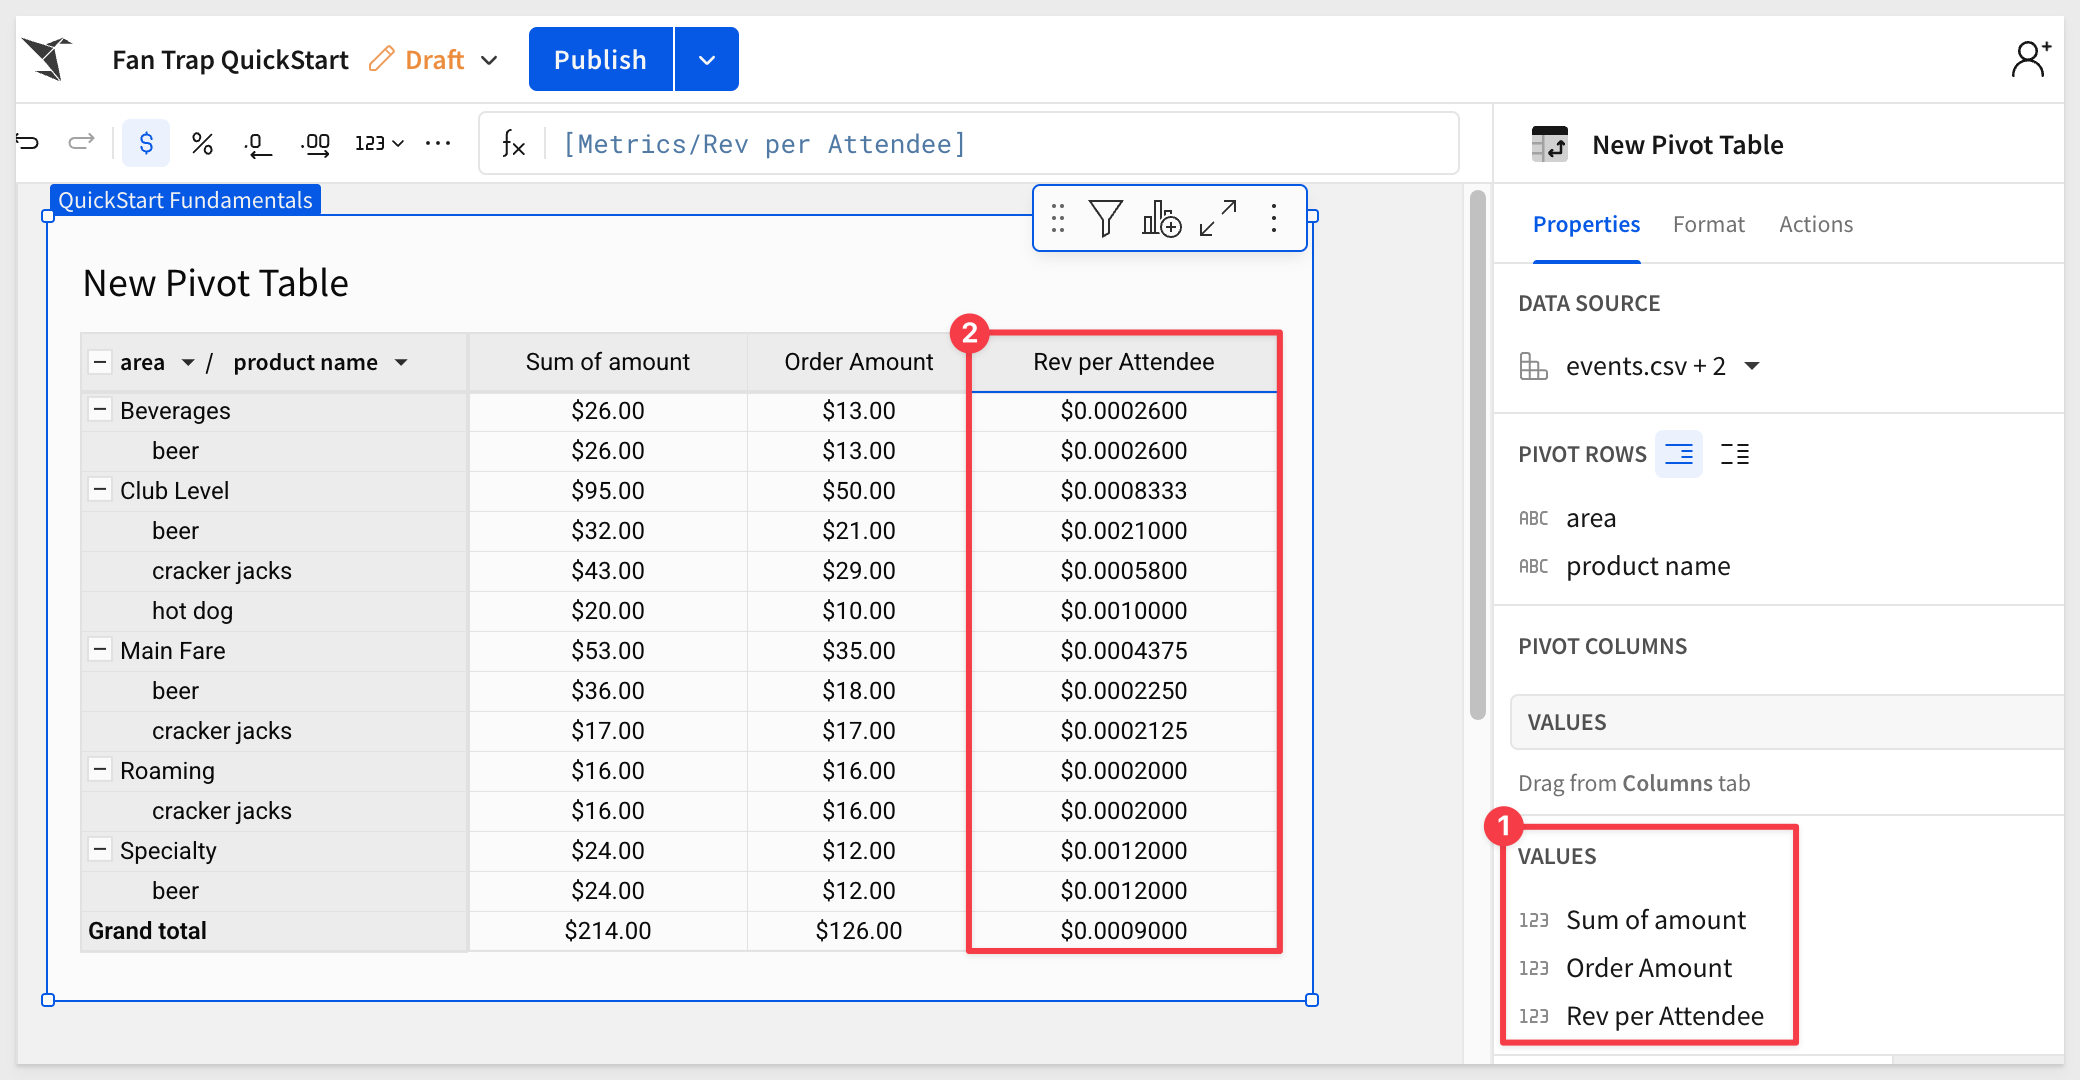
Task: Select the Order Amount column header
Action: [x=858, y=362]
